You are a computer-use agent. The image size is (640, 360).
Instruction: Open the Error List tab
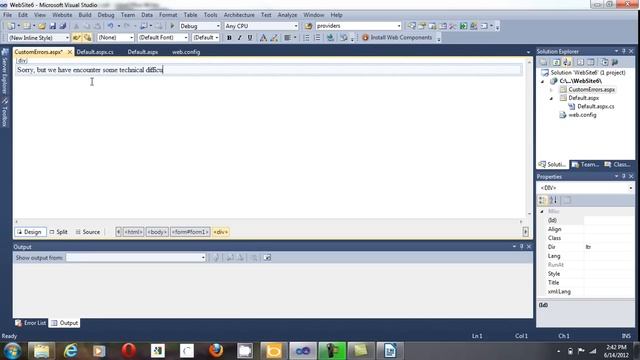coord(31,323)
